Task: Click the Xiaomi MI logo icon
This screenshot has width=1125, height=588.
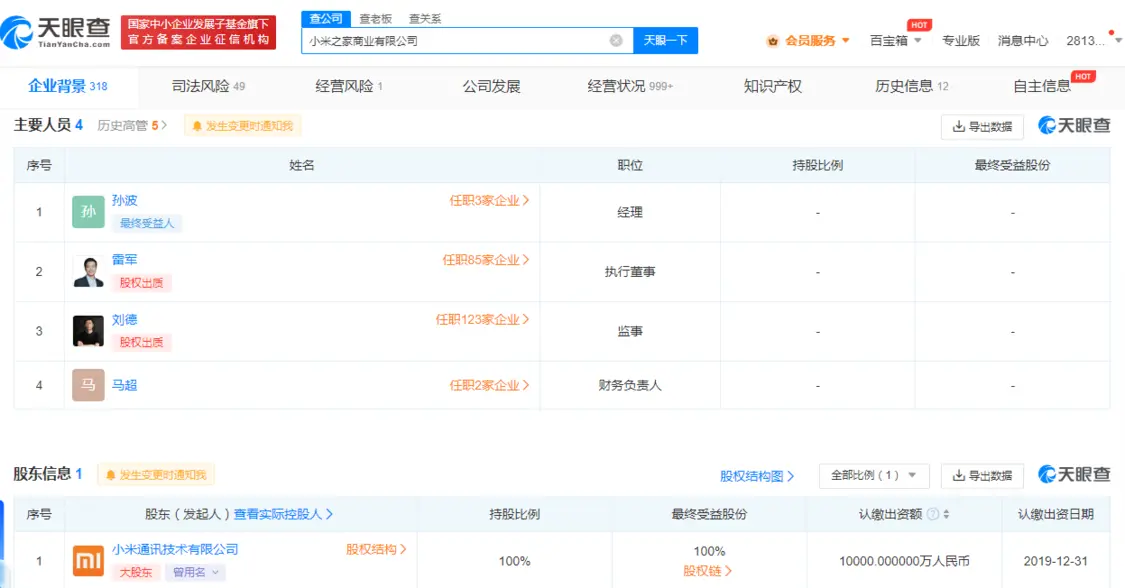Action: pyautogui.click(x=88, y=561)
